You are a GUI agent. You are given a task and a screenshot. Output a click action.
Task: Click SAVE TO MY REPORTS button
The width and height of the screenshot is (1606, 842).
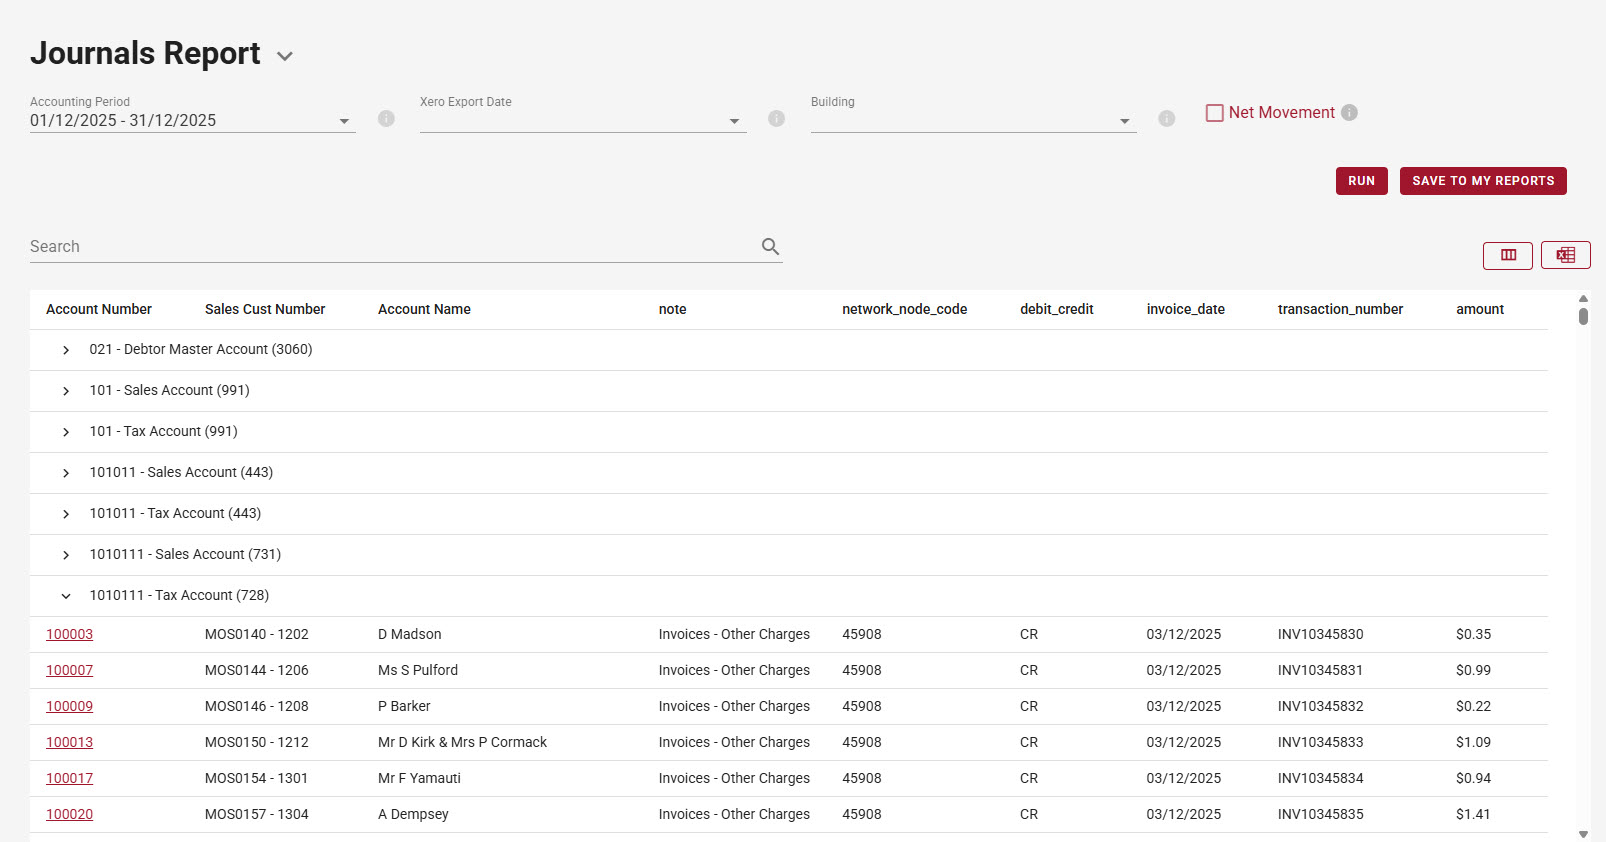pyautogui.click(x=1483, y=181)
